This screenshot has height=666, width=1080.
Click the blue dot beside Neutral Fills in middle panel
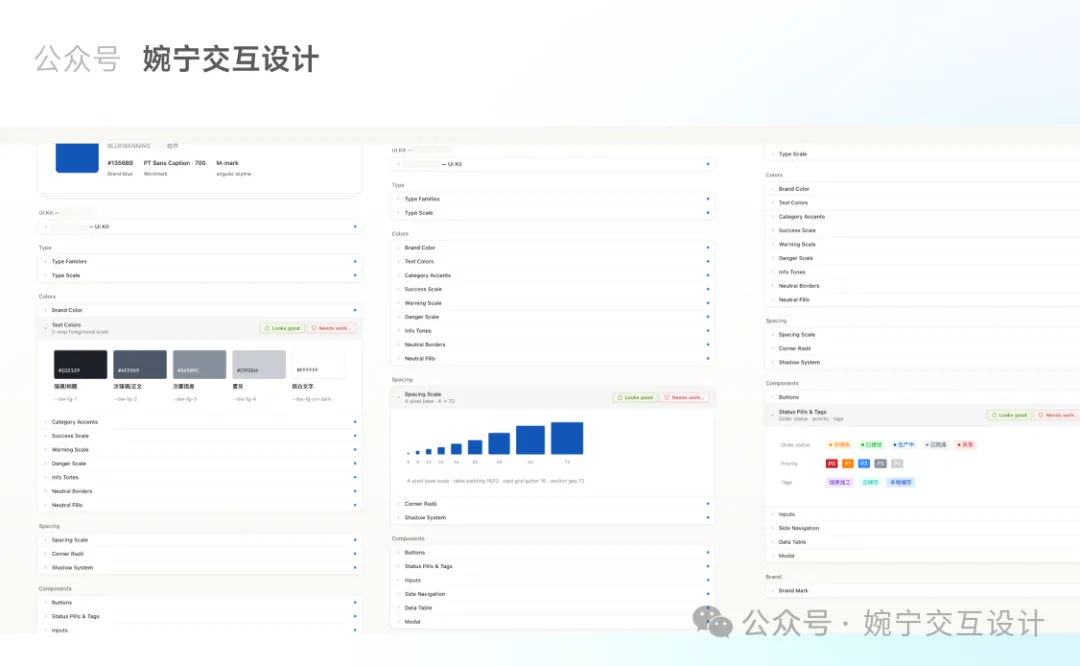[707, 359]
